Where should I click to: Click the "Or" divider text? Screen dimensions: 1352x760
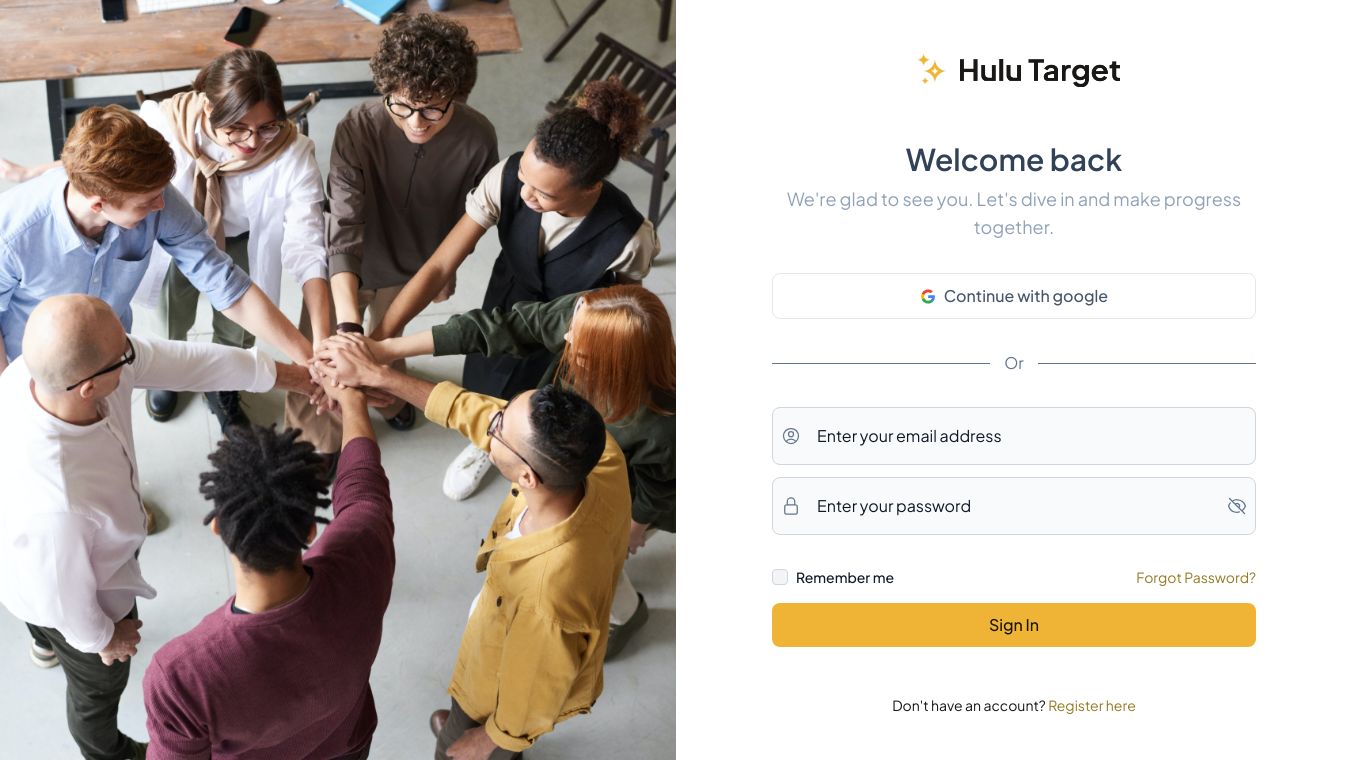click(1014, 363)
